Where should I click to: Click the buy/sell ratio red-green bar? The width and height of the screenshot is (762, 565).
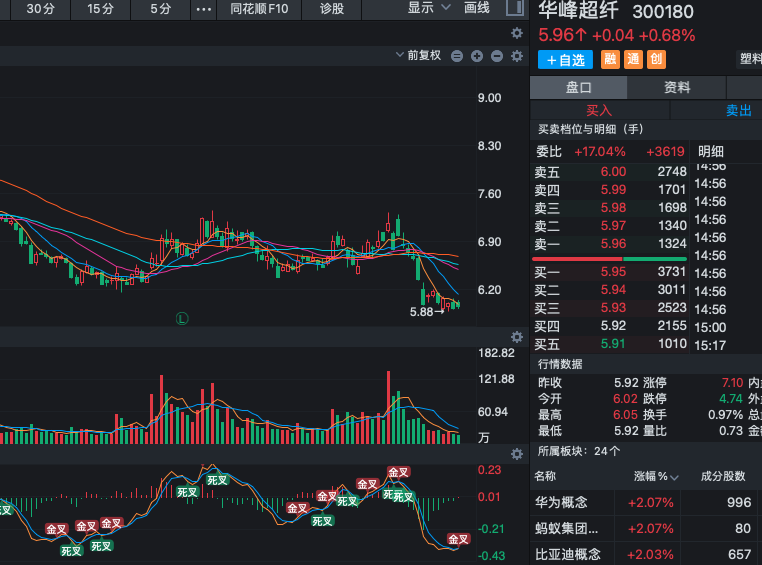coord(609,259)
